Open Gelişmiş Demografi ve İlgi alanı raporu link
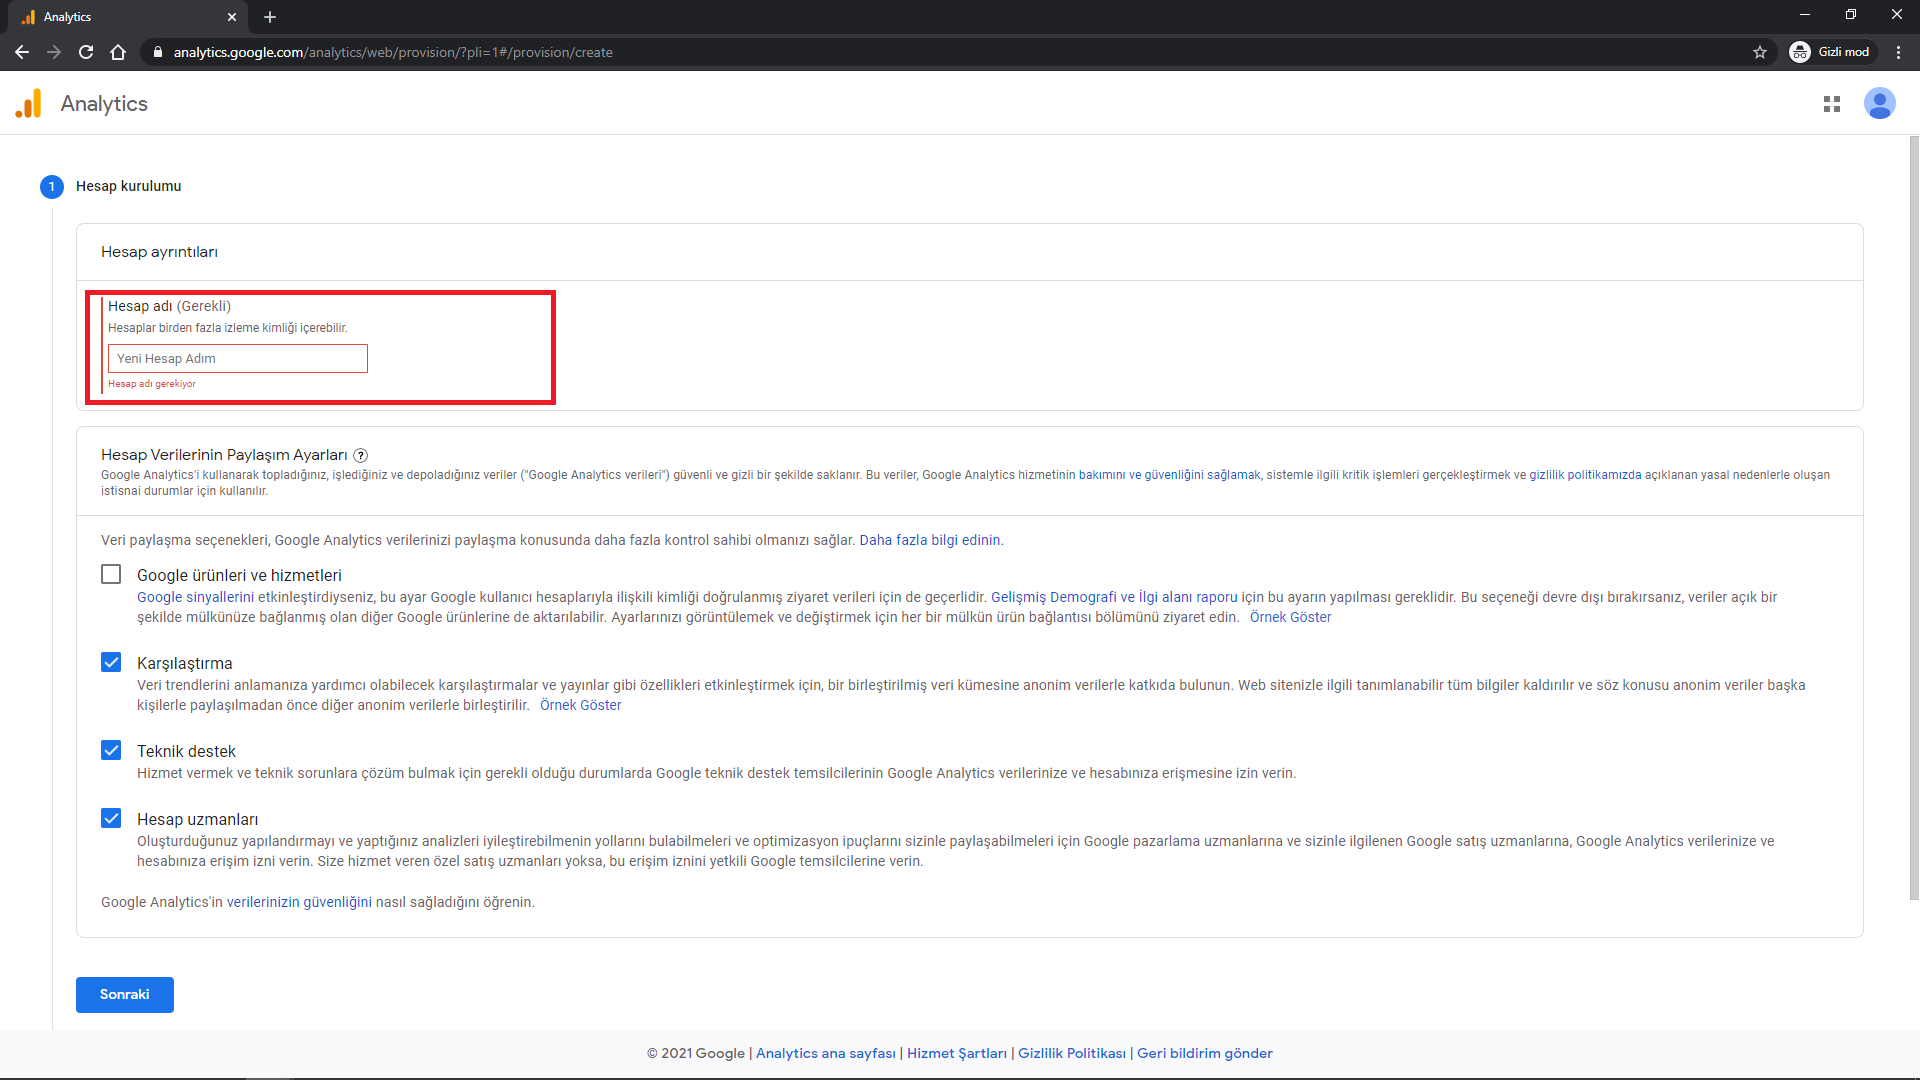The height and width of the screenshot is (1080, 1920). (x=1114, y=597)
